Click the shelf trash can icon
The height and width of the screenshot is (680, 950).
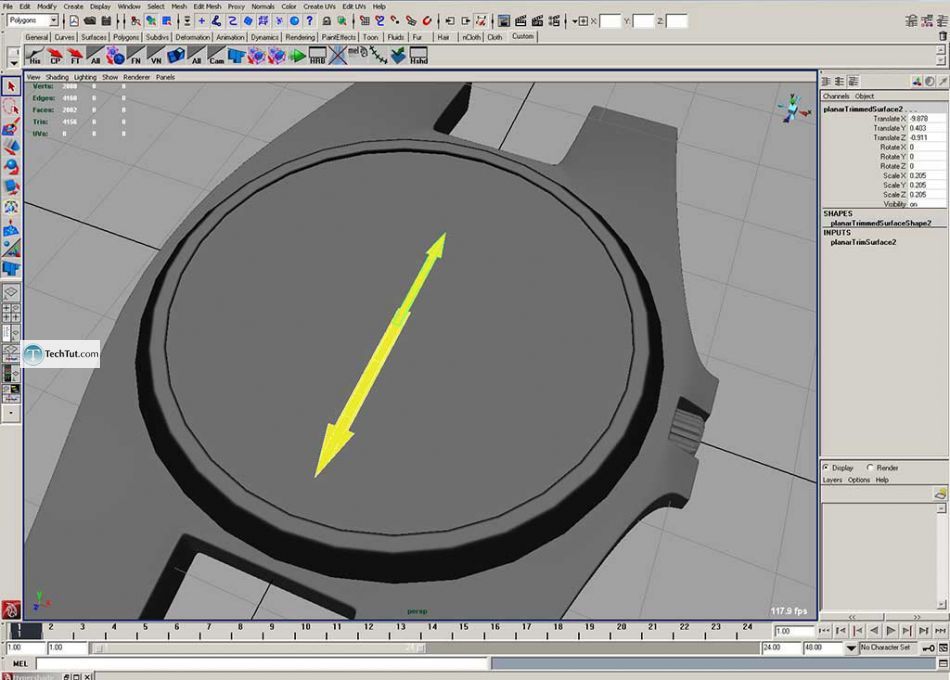coord(942,36)
